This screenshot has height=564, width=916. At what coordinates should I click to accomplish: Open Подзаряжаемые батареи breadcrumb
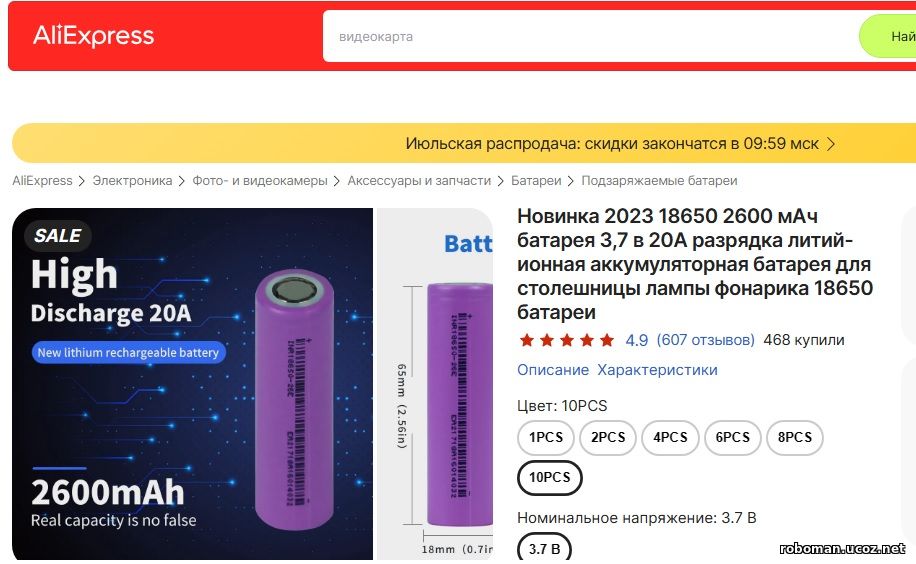[x=659, y=181]
